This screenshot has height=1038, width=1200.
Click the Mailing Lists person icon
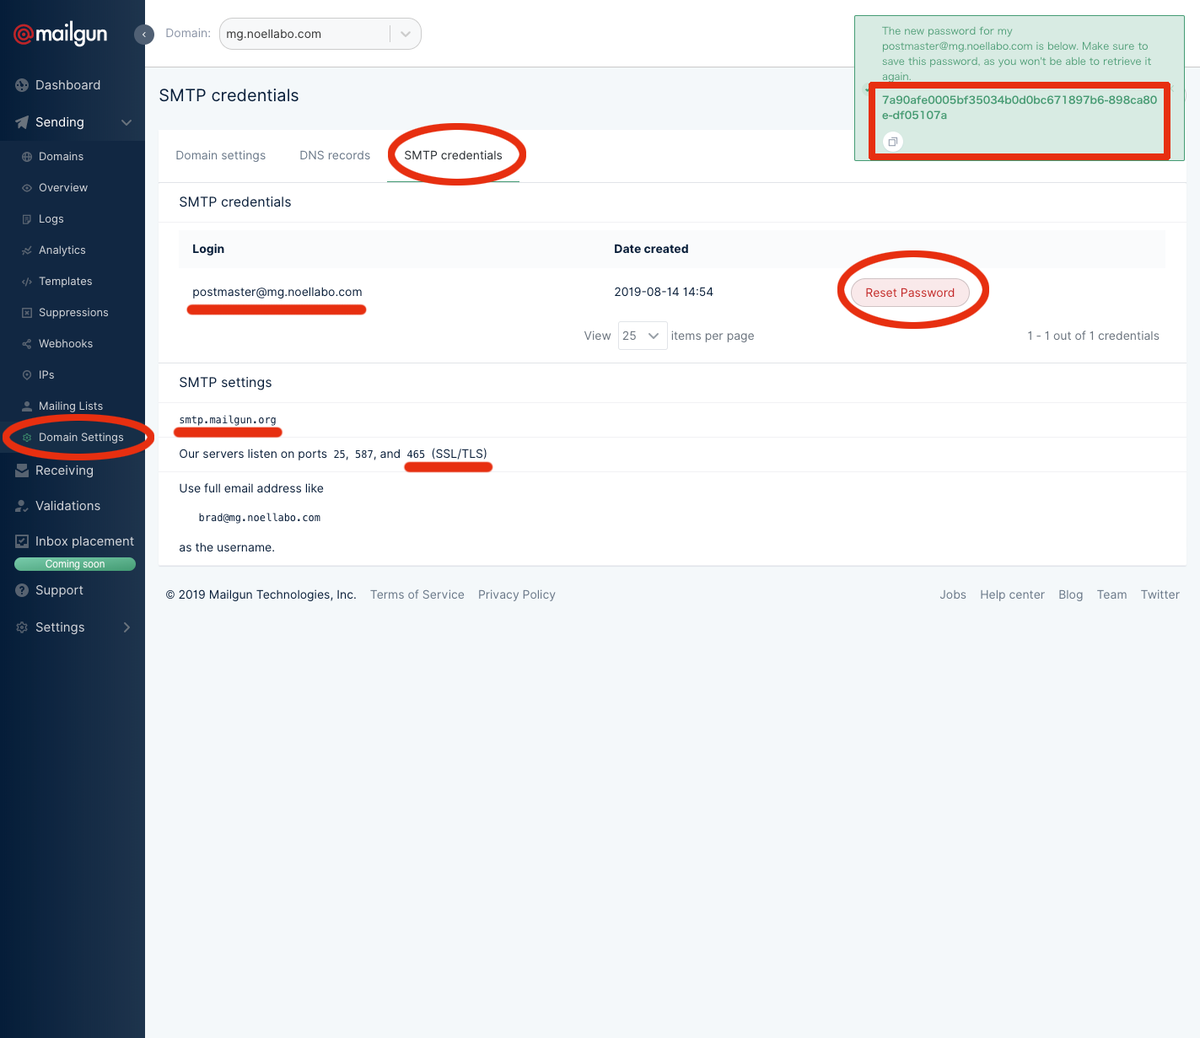(27, 406)
